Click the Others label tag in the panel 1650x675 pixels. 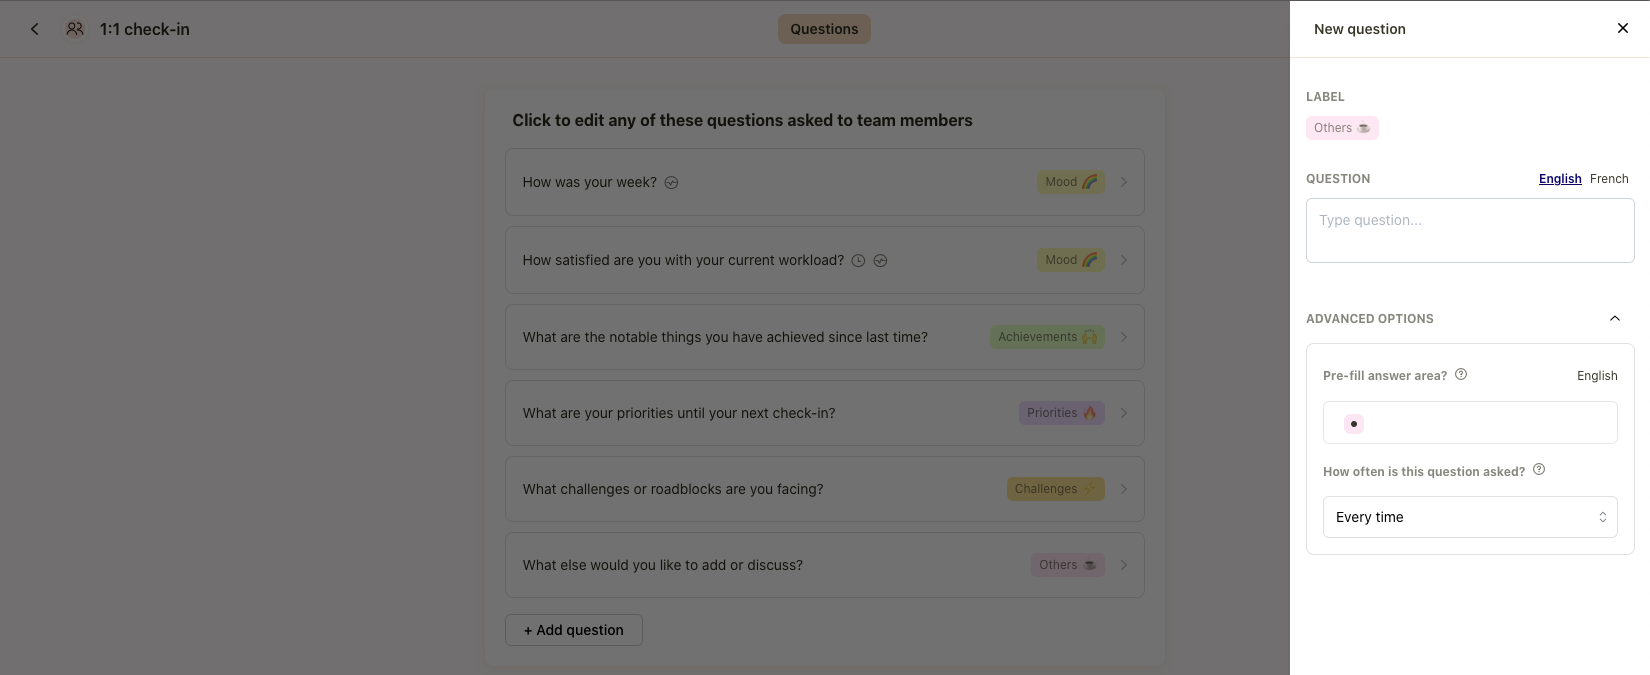[x=1342, y=128]
